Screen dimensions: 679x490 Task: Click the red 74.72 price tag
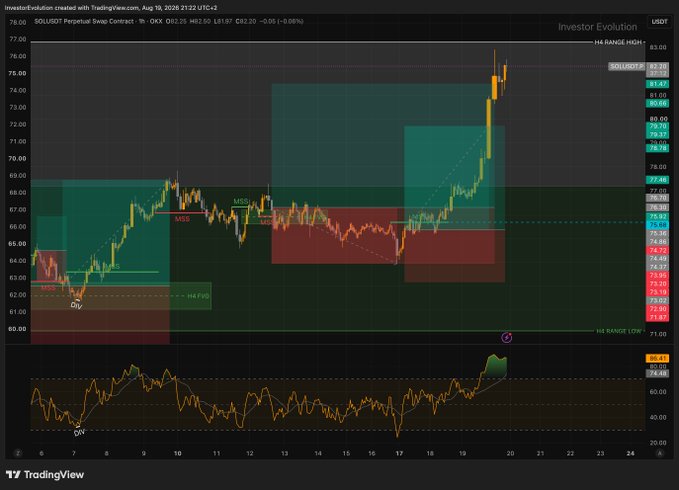click(658, 251)
